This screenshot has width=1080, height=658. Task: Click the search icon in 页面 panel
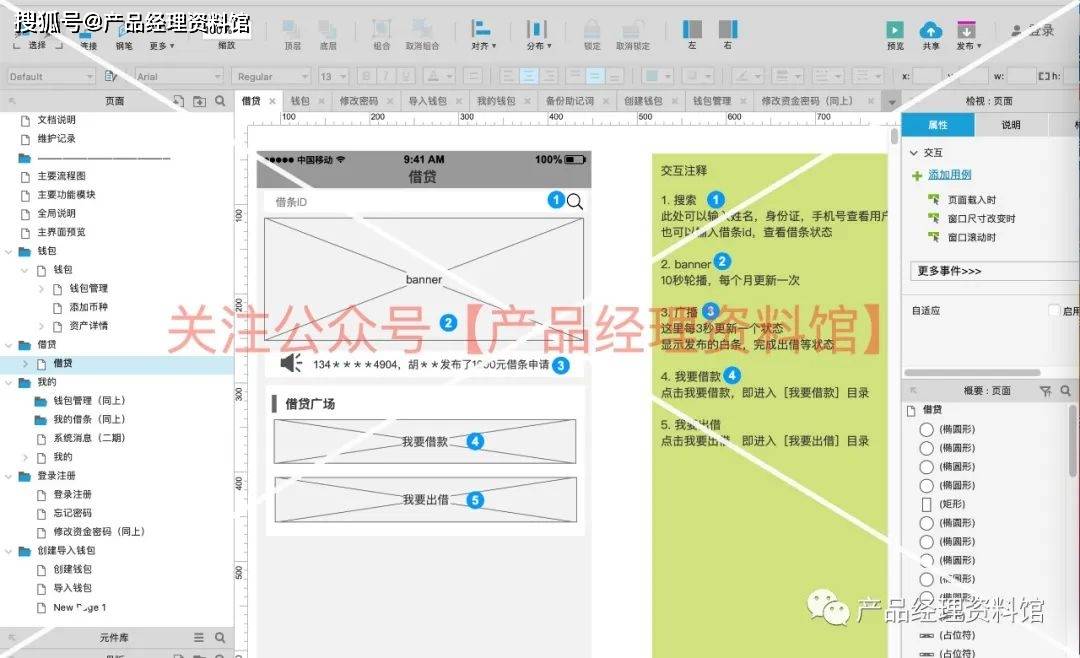click(x=220, y=101)
